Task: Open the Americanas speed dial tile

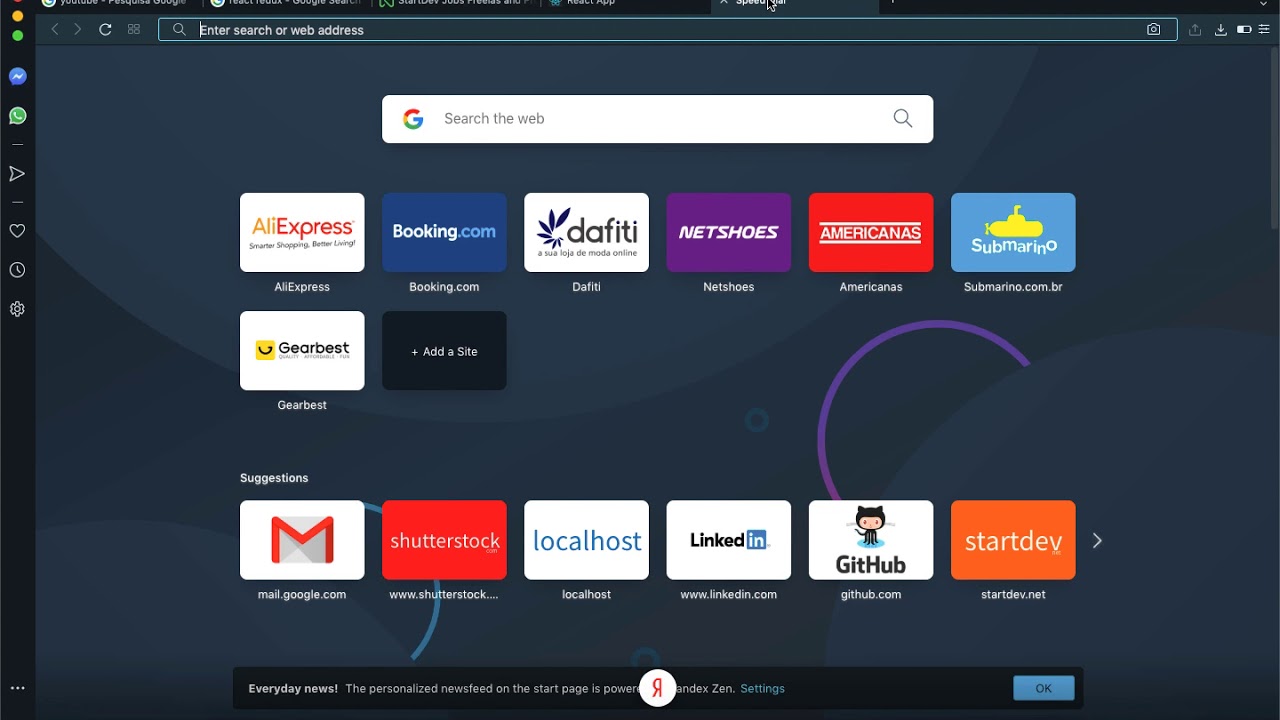Action: 871,232
